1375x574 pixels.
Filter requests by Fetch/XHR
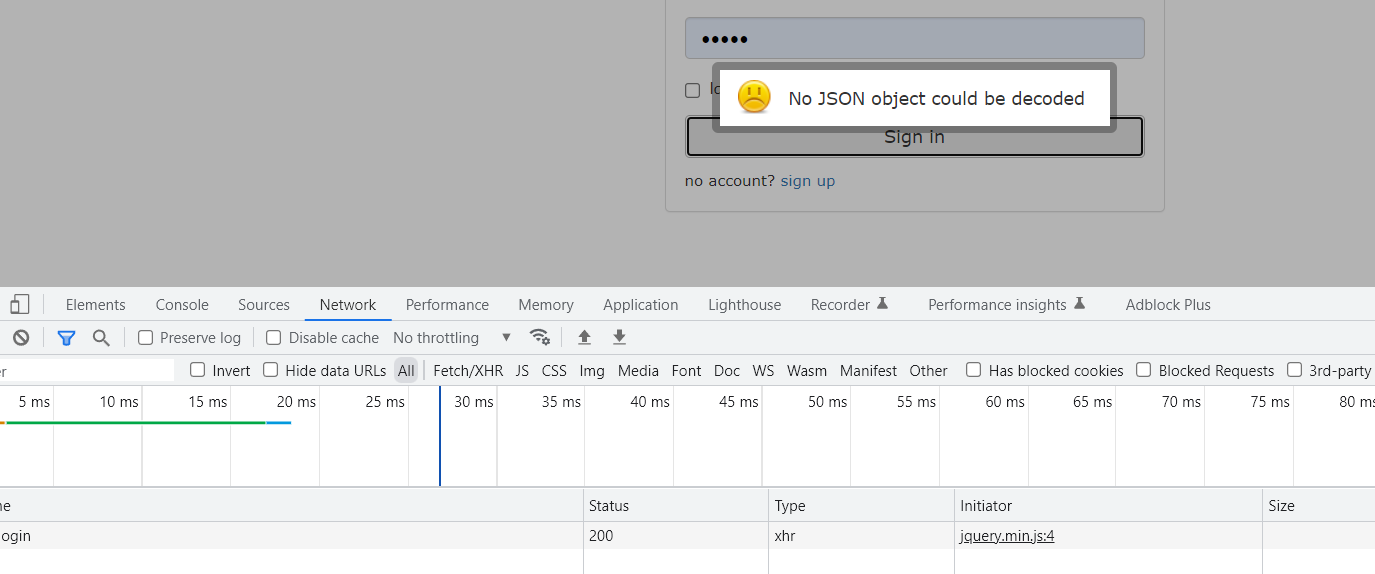click(x=468, y=371)
